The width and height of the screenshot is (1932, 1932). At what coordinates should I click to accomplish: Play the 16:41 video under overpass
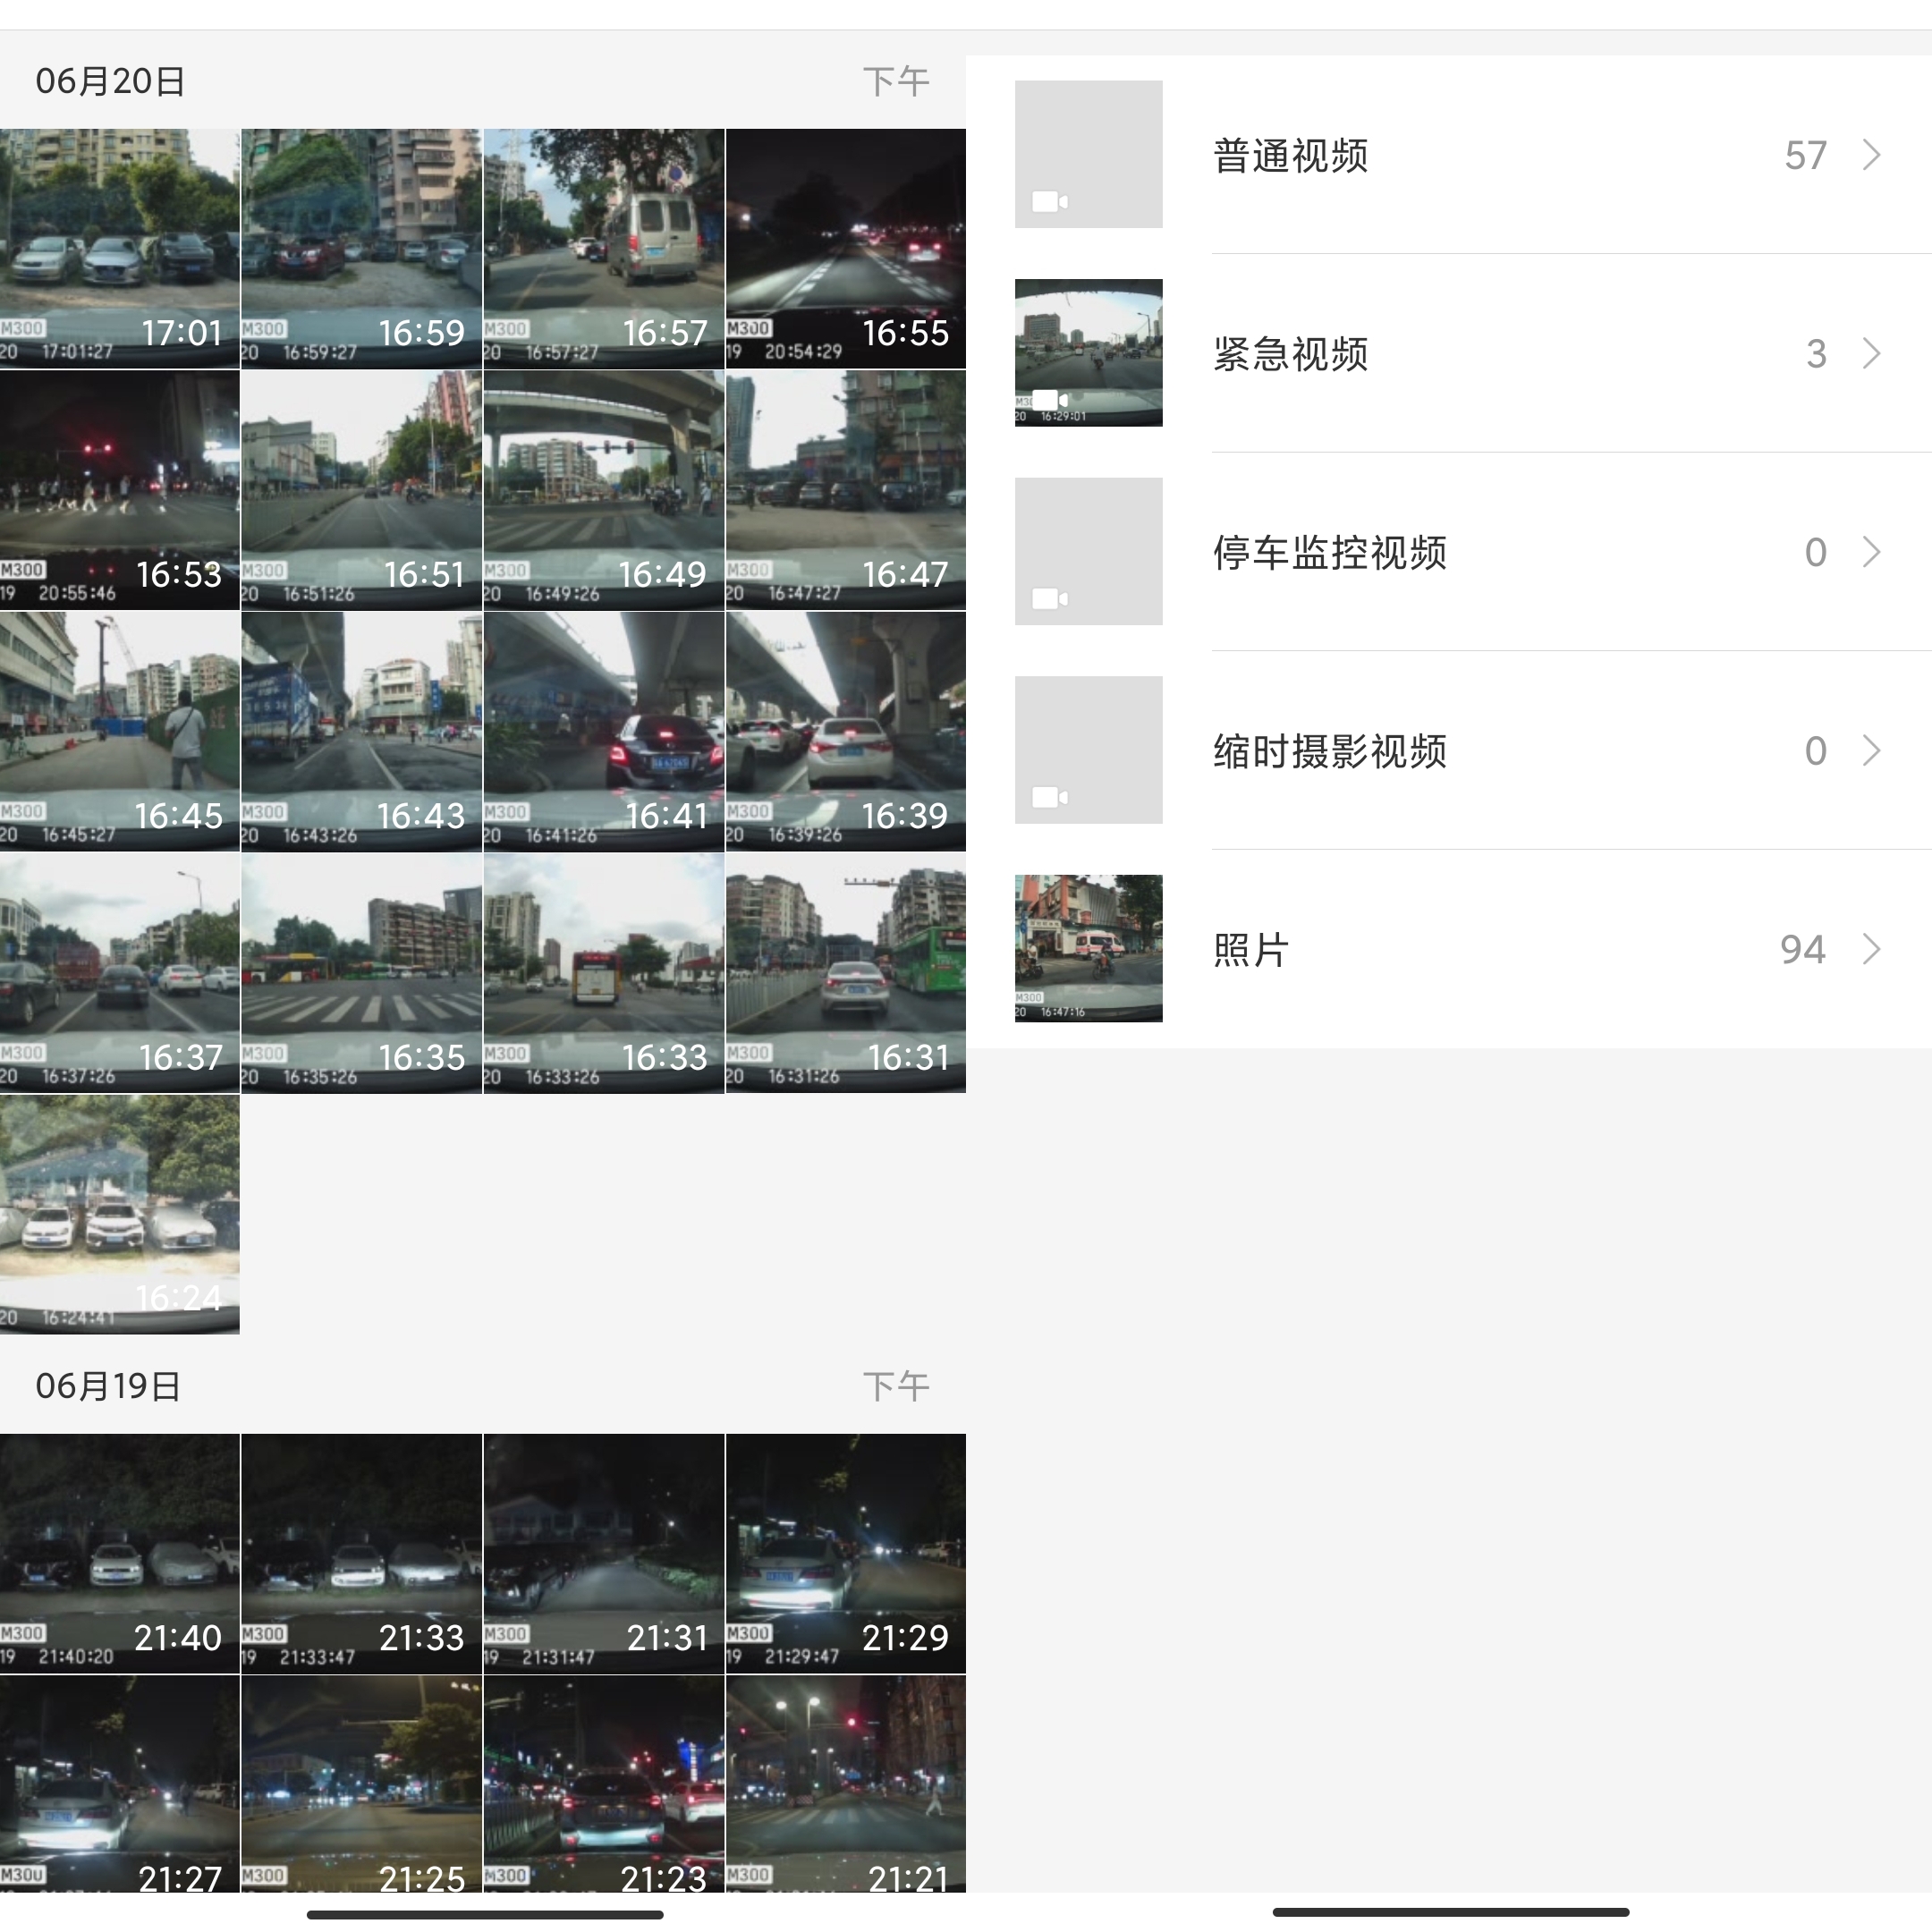(x=603, y=731)
